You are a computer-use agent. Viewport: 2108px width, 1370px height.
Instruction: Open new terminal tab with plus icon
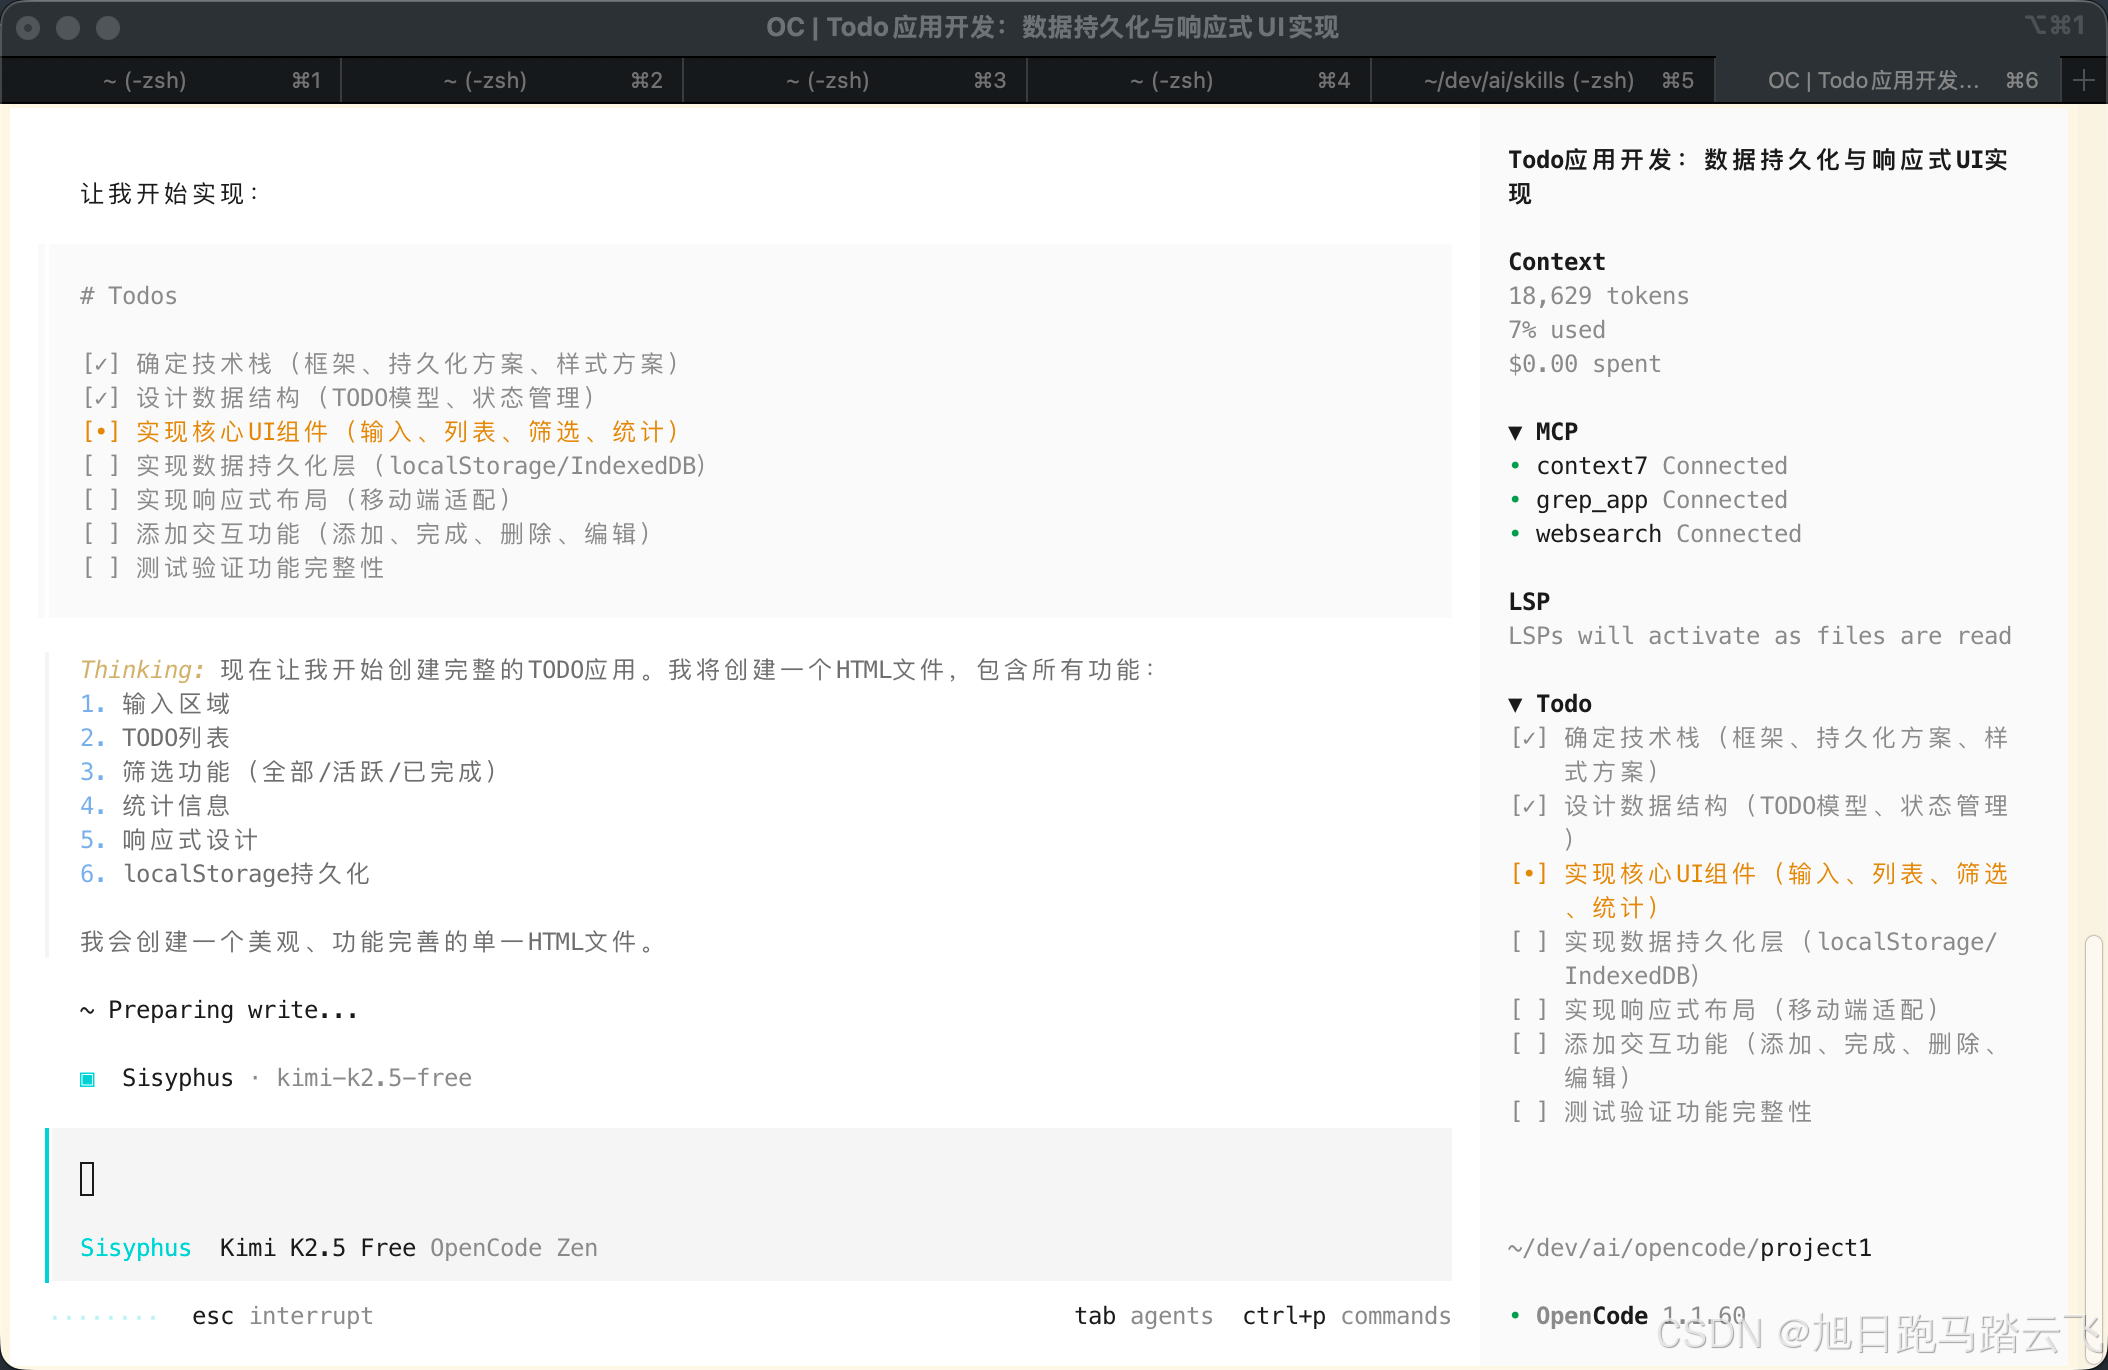2084,80
